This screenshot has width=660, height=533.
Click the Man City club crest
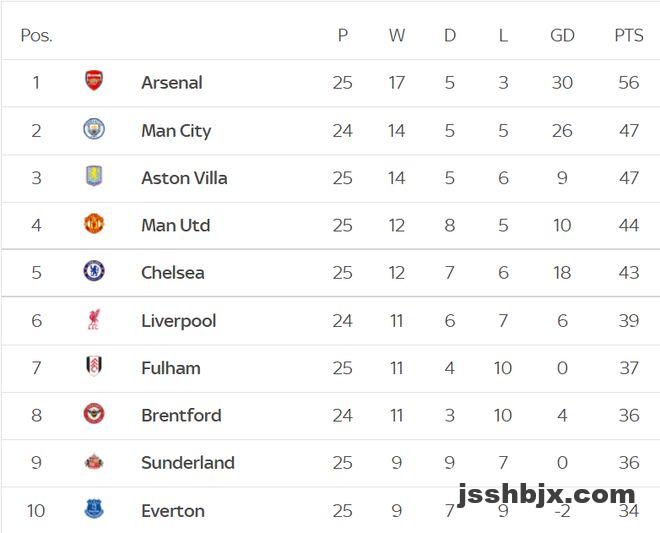(94, 129)
